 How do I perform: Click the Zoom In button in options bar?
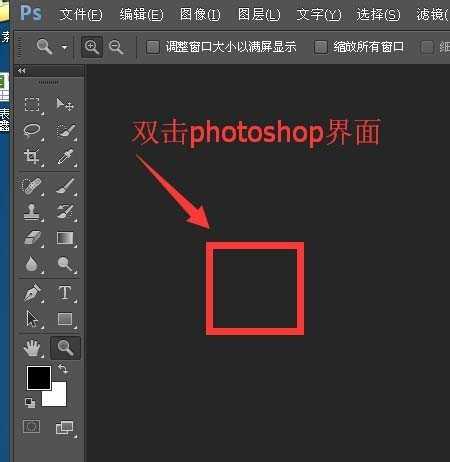(92, 47)
